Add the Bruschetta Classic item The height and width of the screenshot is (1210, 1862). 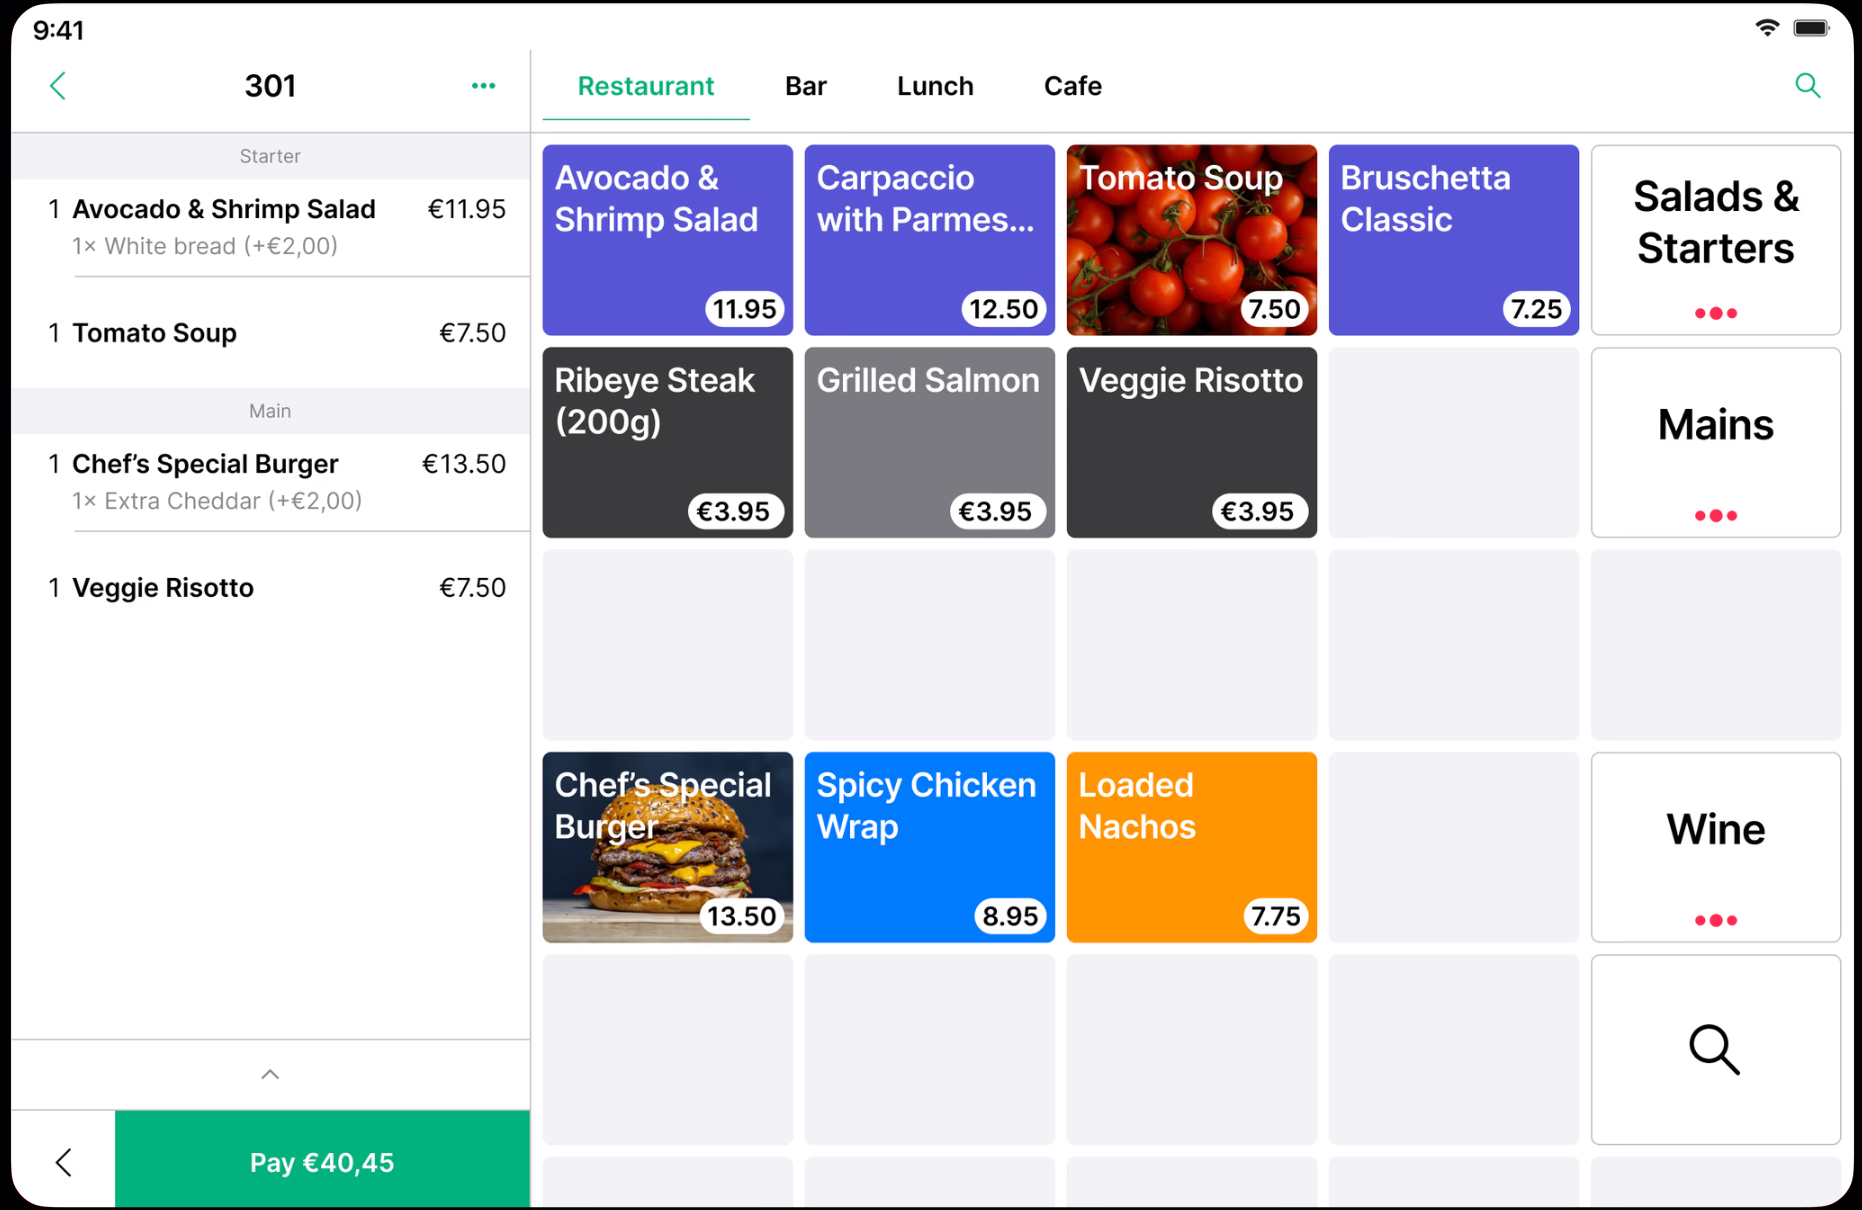point(1453,240)
